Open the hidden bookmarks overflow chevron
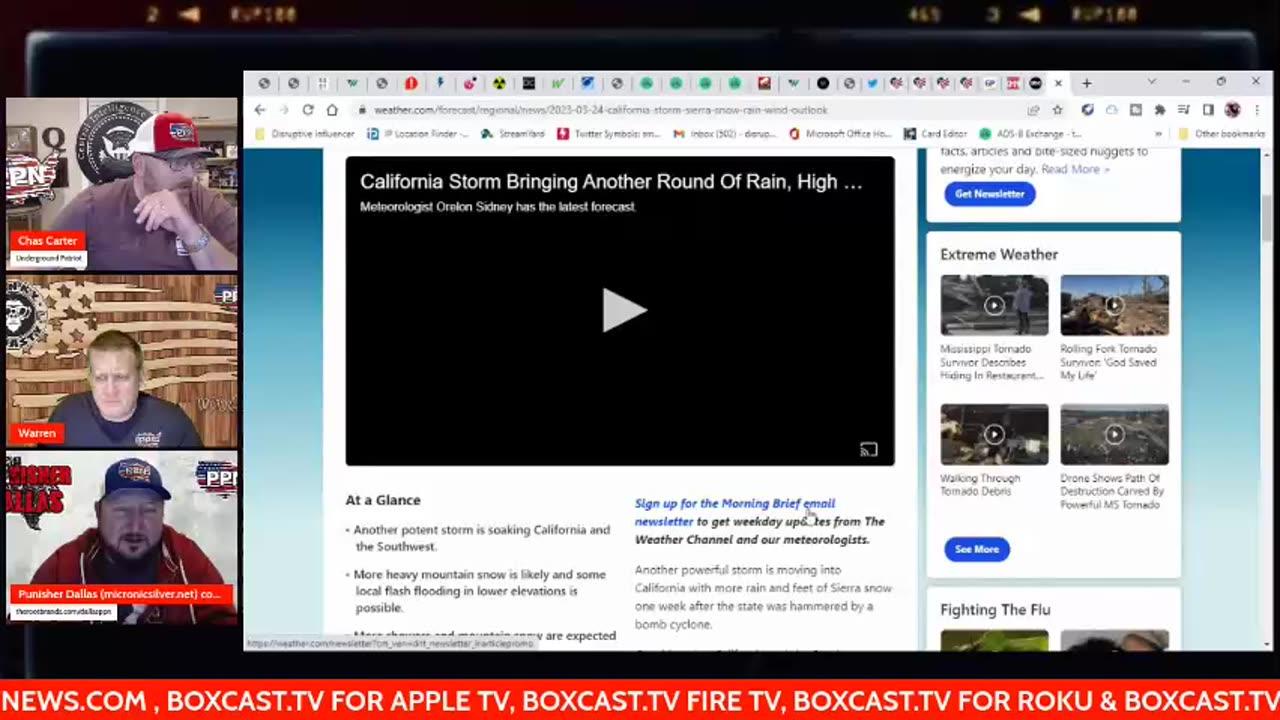This screenshot has width=1280, height=720. (1158, 133)
